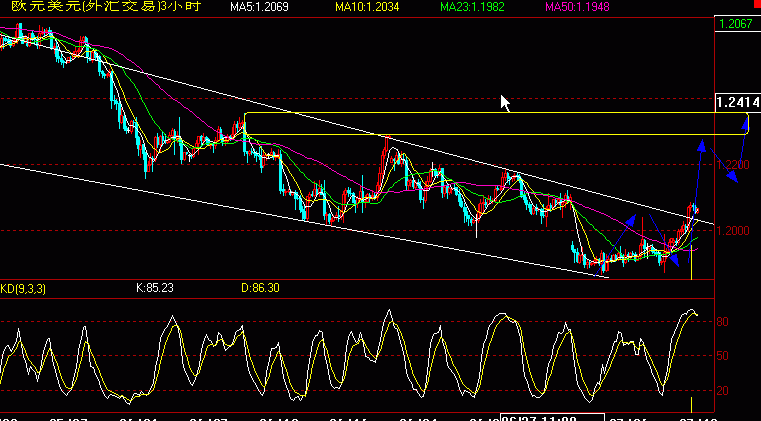The width and height of the screenshot is (761, 421).
Task: Click the current price box 1.2067
Action: [x=736, y=24]
